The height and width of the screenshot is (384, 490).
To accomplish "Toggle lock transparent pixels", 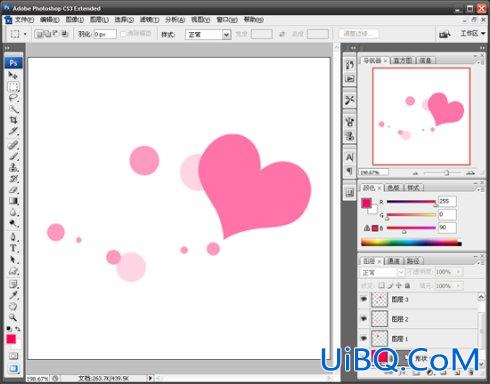I will click(x=382, y=286).
